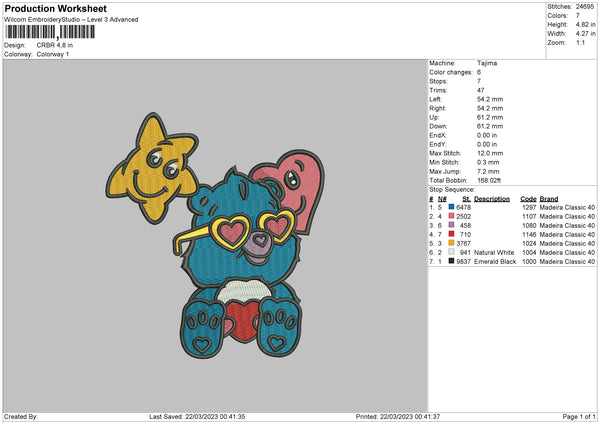Viewport: 600px width, 424px height.
Task: Click the 'Code' column header
Action: (528, 199)
